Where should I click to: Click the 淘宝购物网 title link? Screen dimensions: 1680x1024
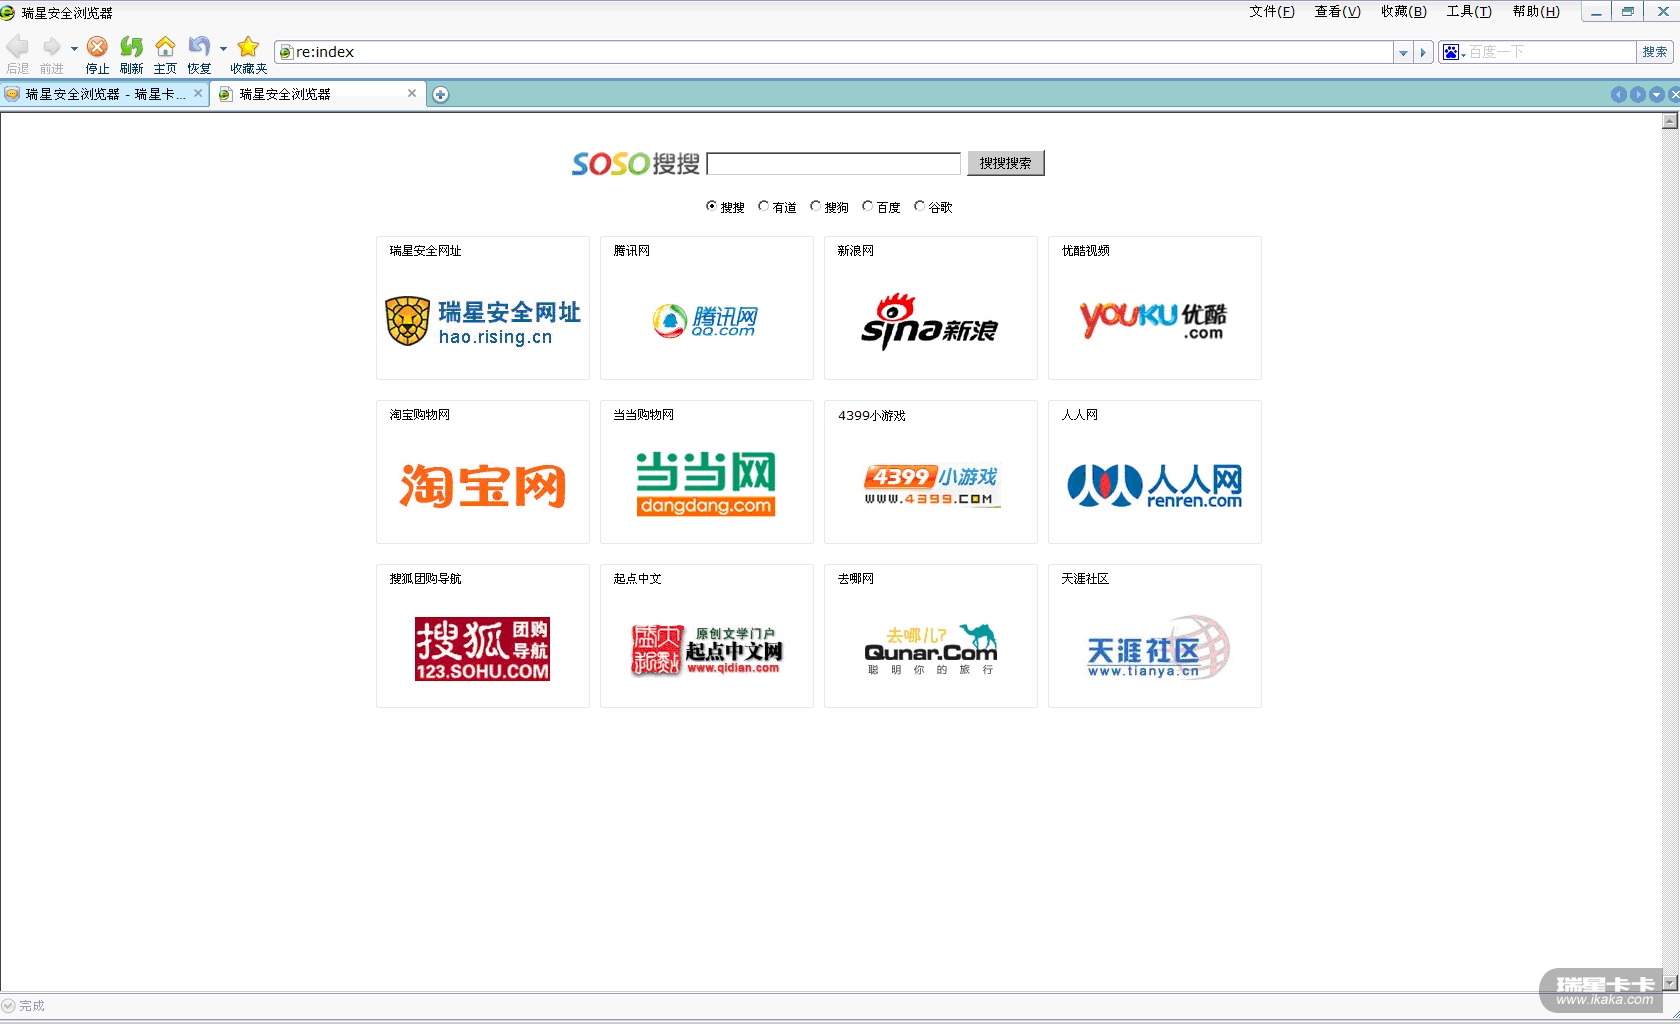[x=420, y=415]
